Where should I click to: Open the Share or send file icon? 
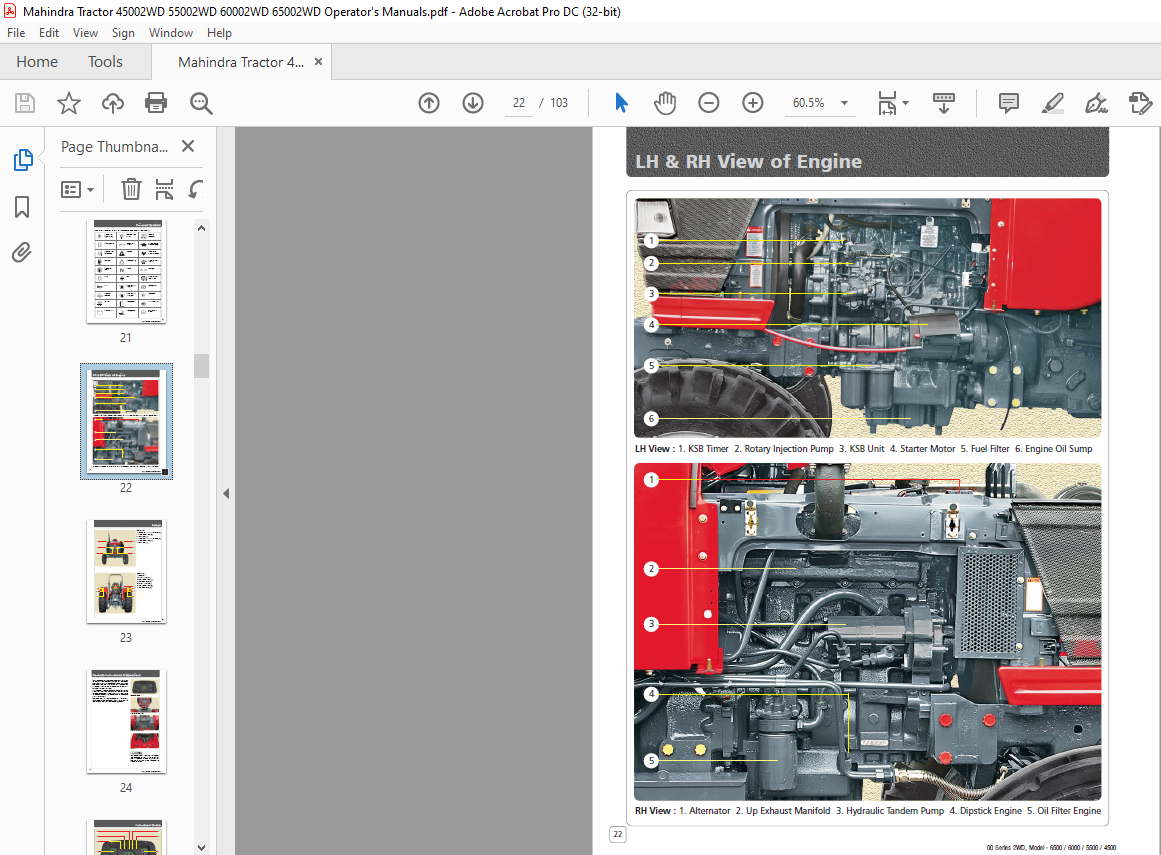click(1140, 103)
